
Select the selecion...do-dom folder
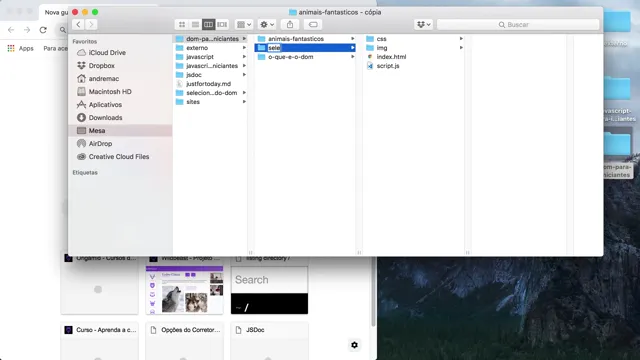[210, 93]
